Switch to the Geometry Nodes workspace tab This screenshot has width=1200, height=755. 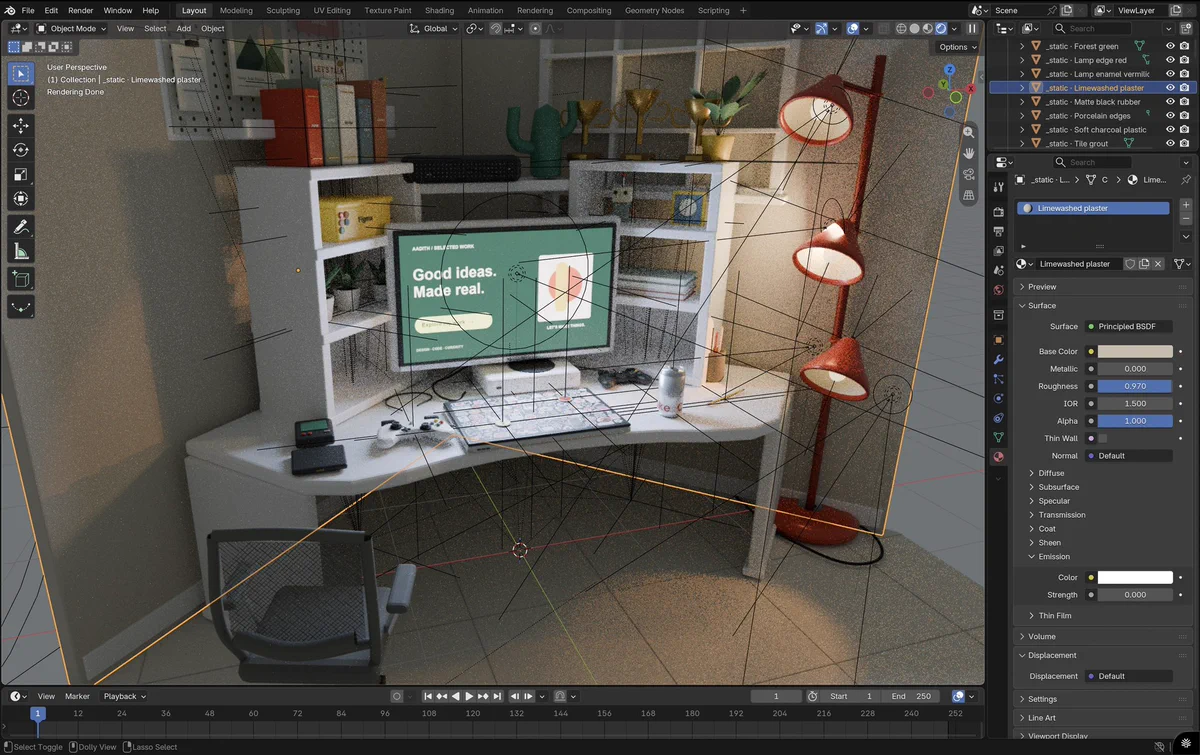coord(654,10)
